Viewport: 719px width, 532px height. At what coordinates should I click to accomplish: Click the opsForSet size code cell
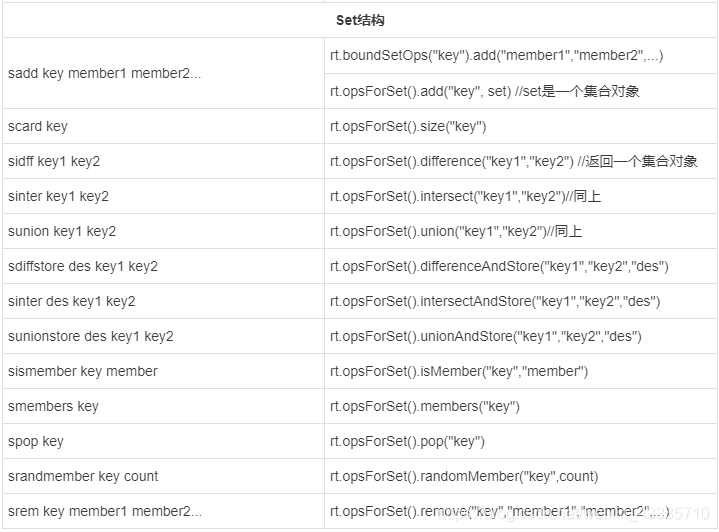click(408, 127)
